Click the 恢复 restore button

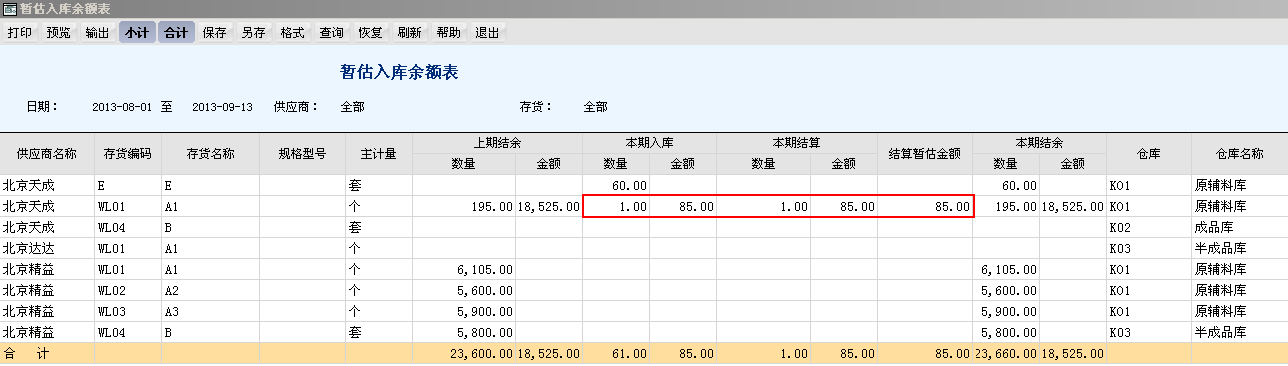371,32
